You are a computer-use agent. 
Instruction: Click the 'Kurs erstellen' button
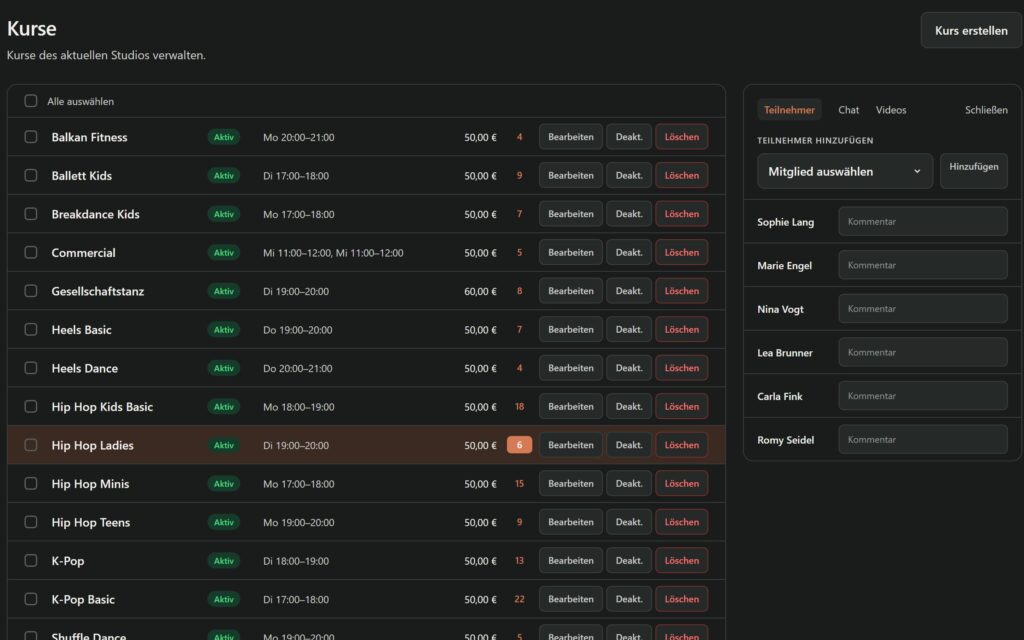pos(970,30)
